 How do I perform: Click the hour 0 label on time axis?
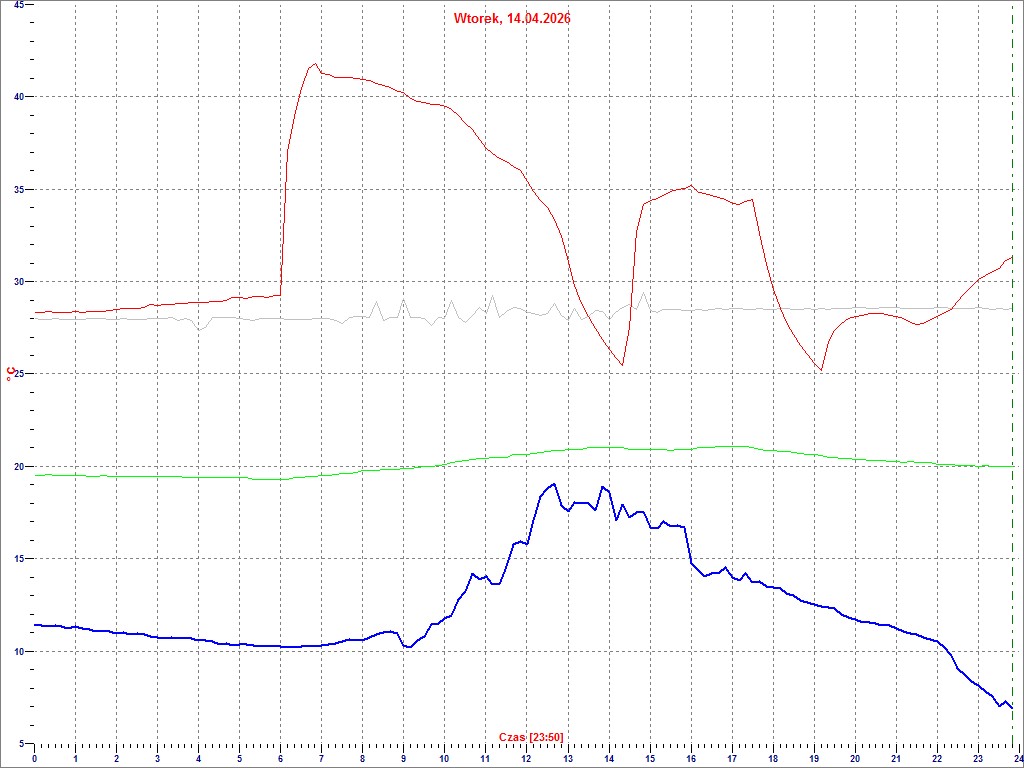pyautogui.click(x=35, y=759)
